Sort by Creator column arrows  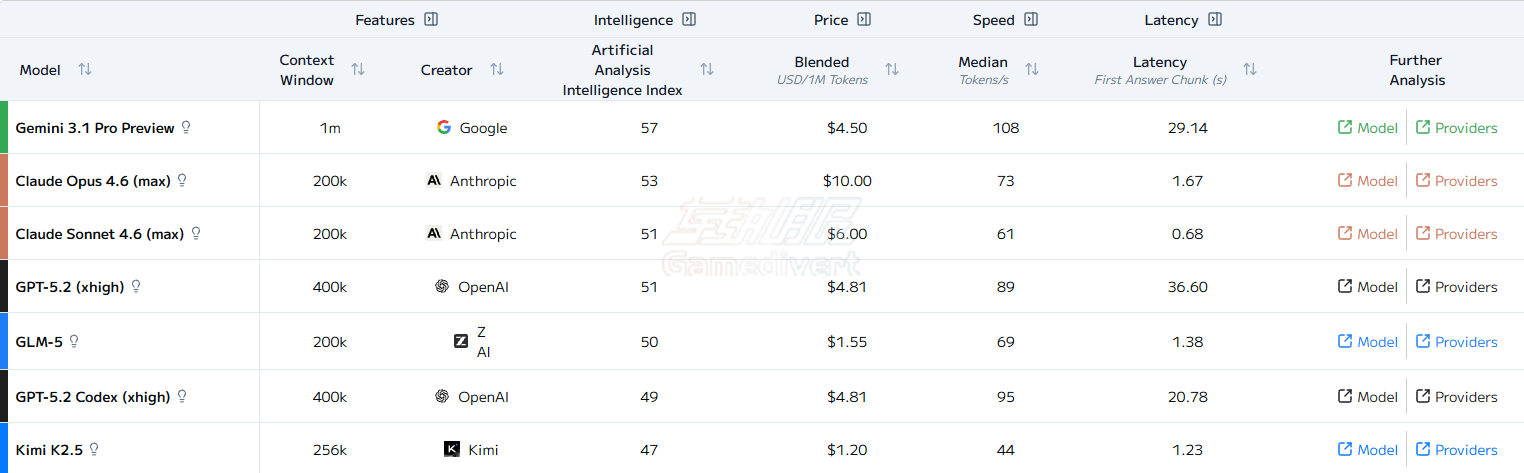point(497,70)
